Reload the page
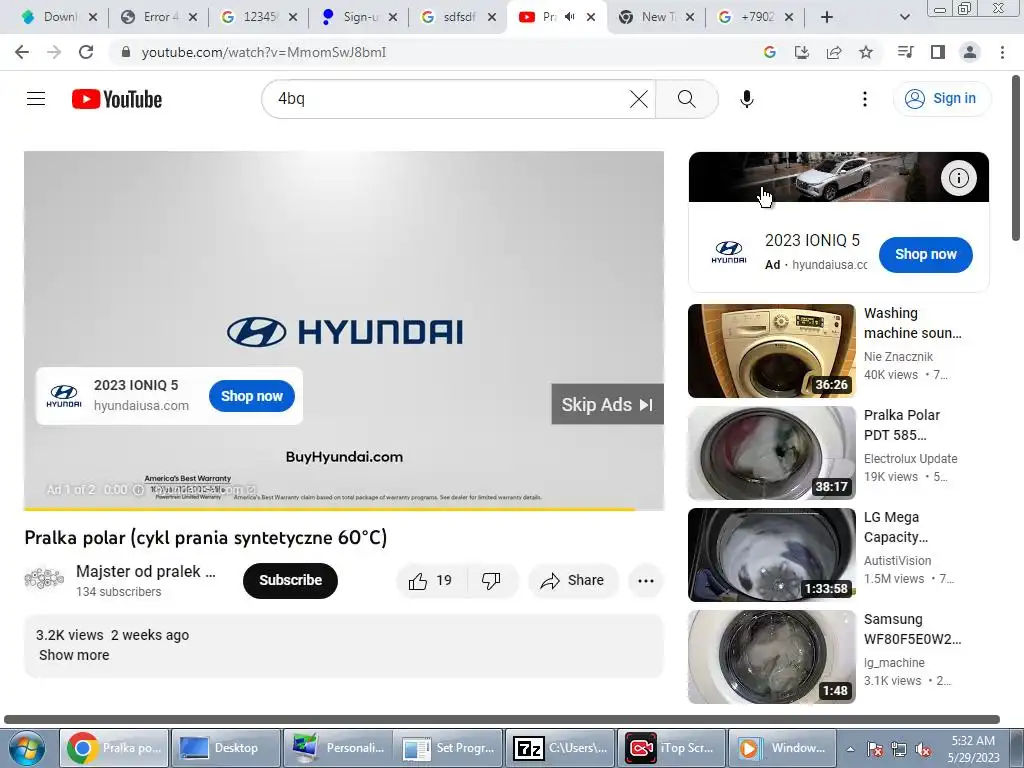This screenshot has width=1024, height=768. (86, 52)
